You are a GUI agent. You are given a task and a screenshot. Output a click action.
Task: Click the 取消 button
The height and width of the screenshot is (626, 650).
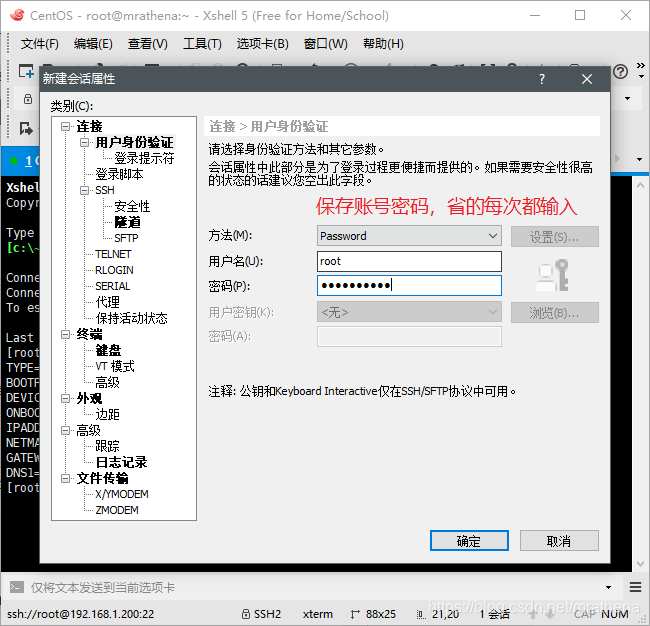[x=559, y=541]
